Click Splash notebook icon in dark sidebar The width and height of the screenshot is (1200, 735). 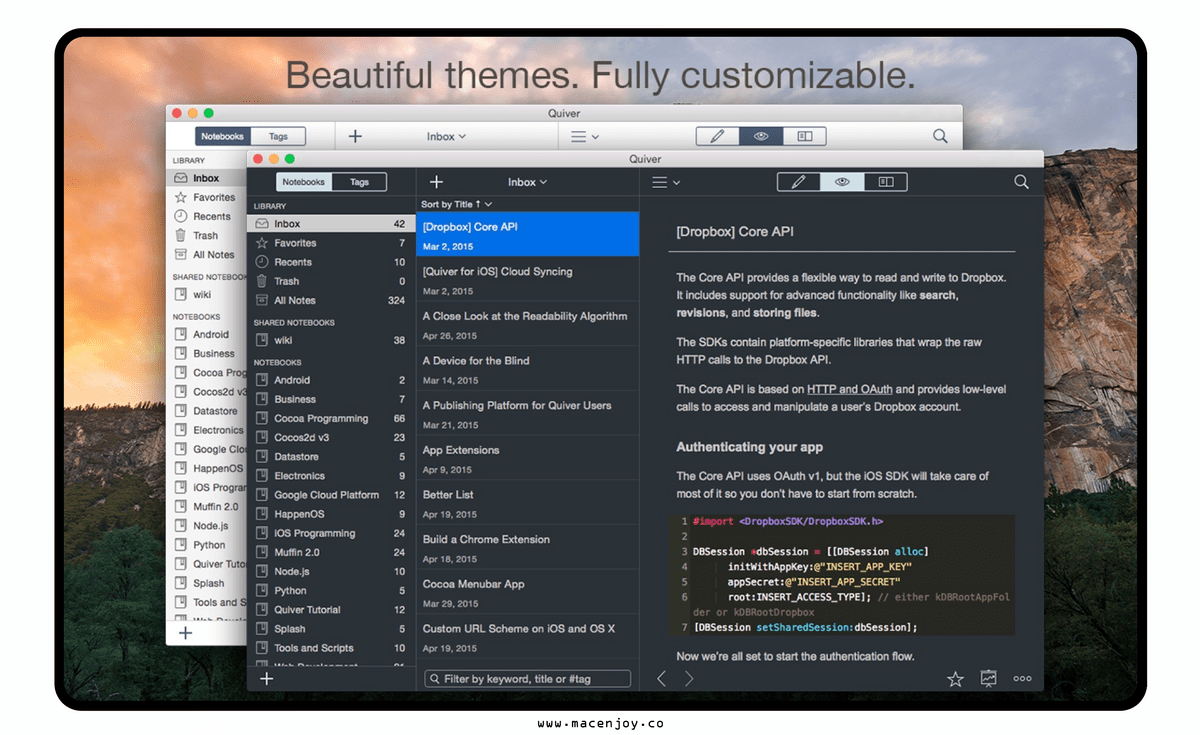[x=262, y=629]
